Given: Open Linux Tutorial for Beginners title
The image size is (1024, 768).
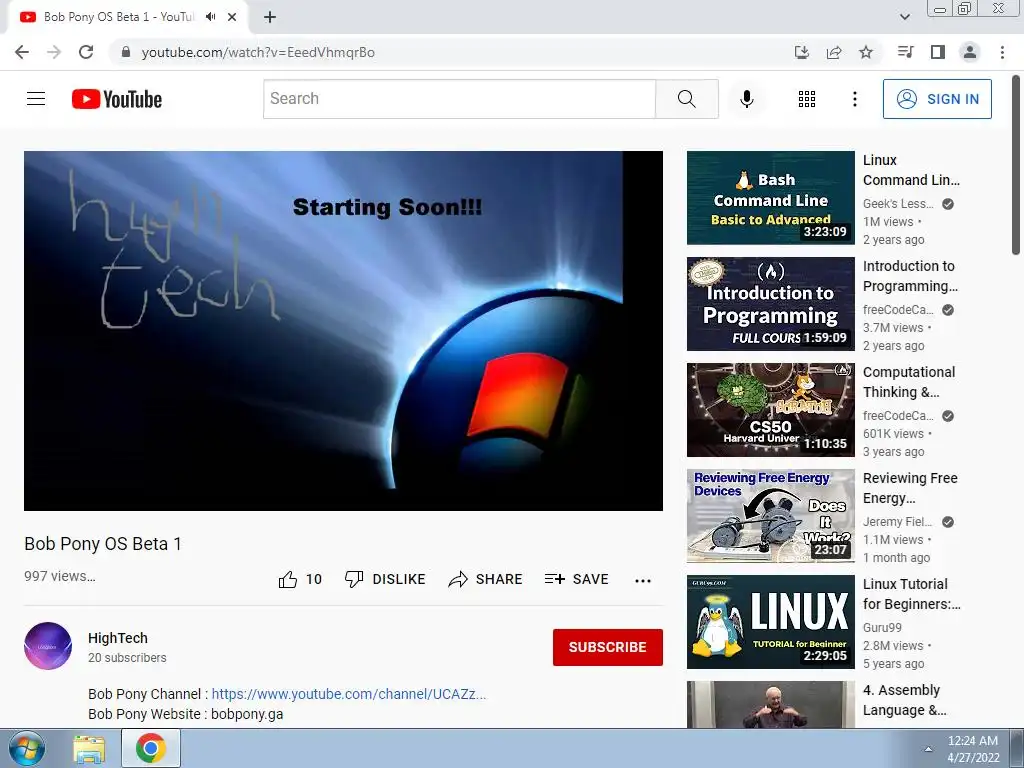Looking at the screenshot, I should click(x=912, y=594).
